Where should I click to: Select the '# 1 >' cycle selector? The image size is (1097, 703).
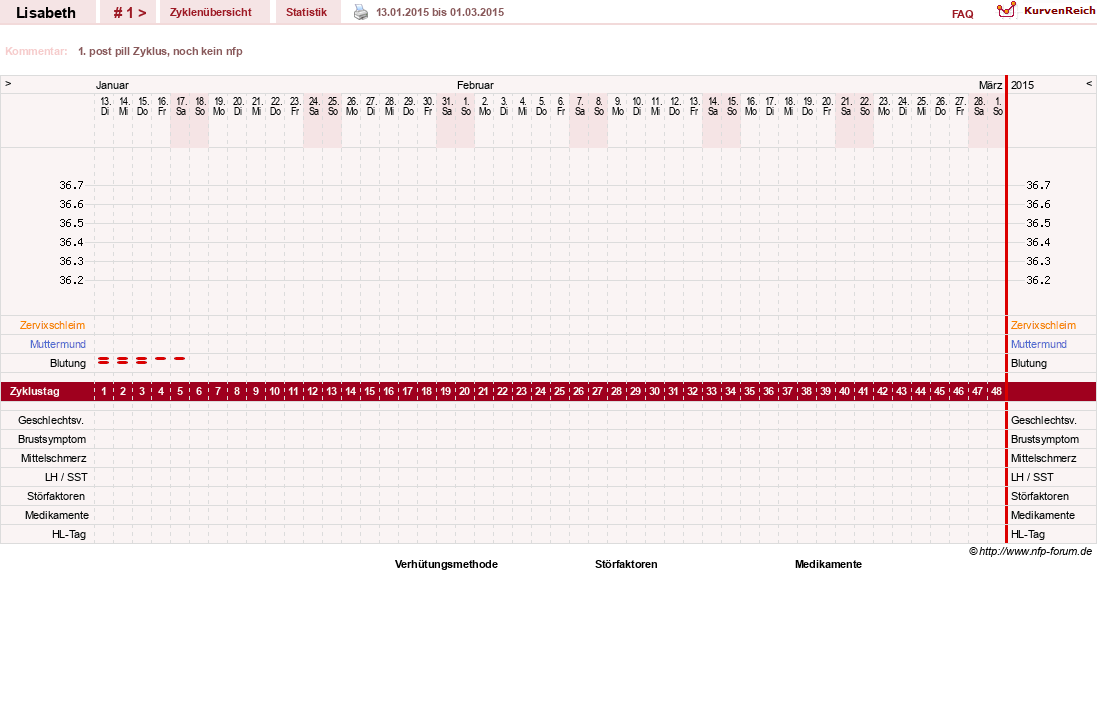tap(129, 13)
